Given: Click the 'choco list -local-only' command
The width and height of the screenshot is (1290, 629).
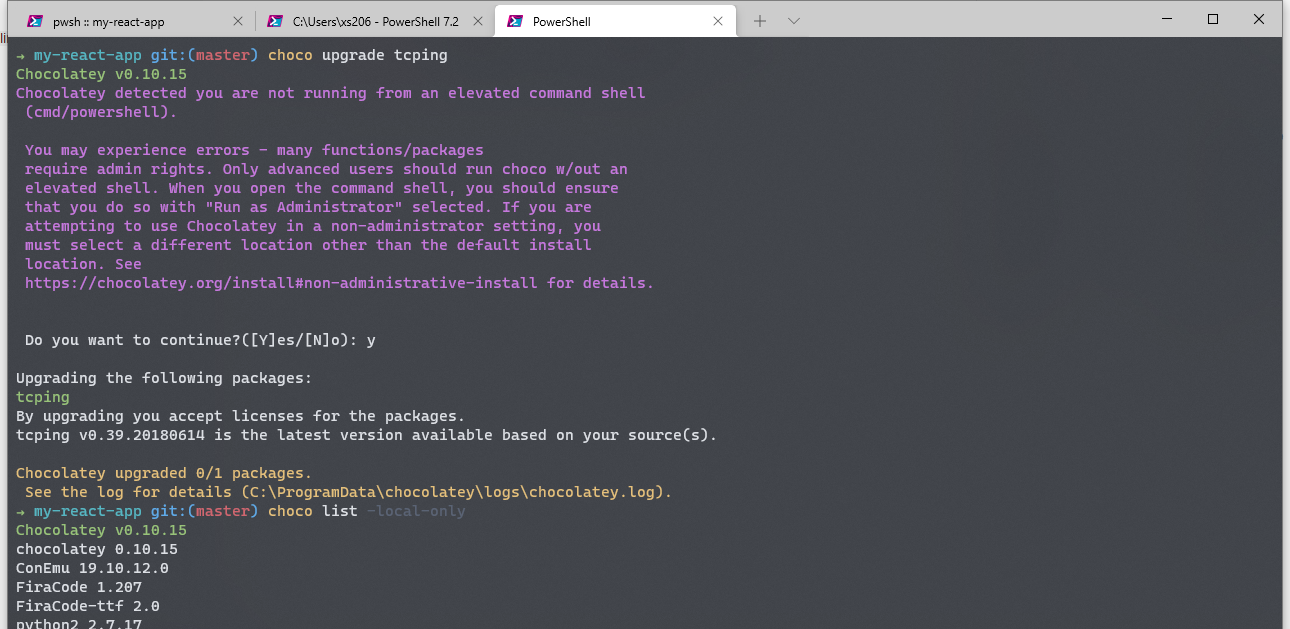Looking at the screenshot, I should tap(367, 511).
